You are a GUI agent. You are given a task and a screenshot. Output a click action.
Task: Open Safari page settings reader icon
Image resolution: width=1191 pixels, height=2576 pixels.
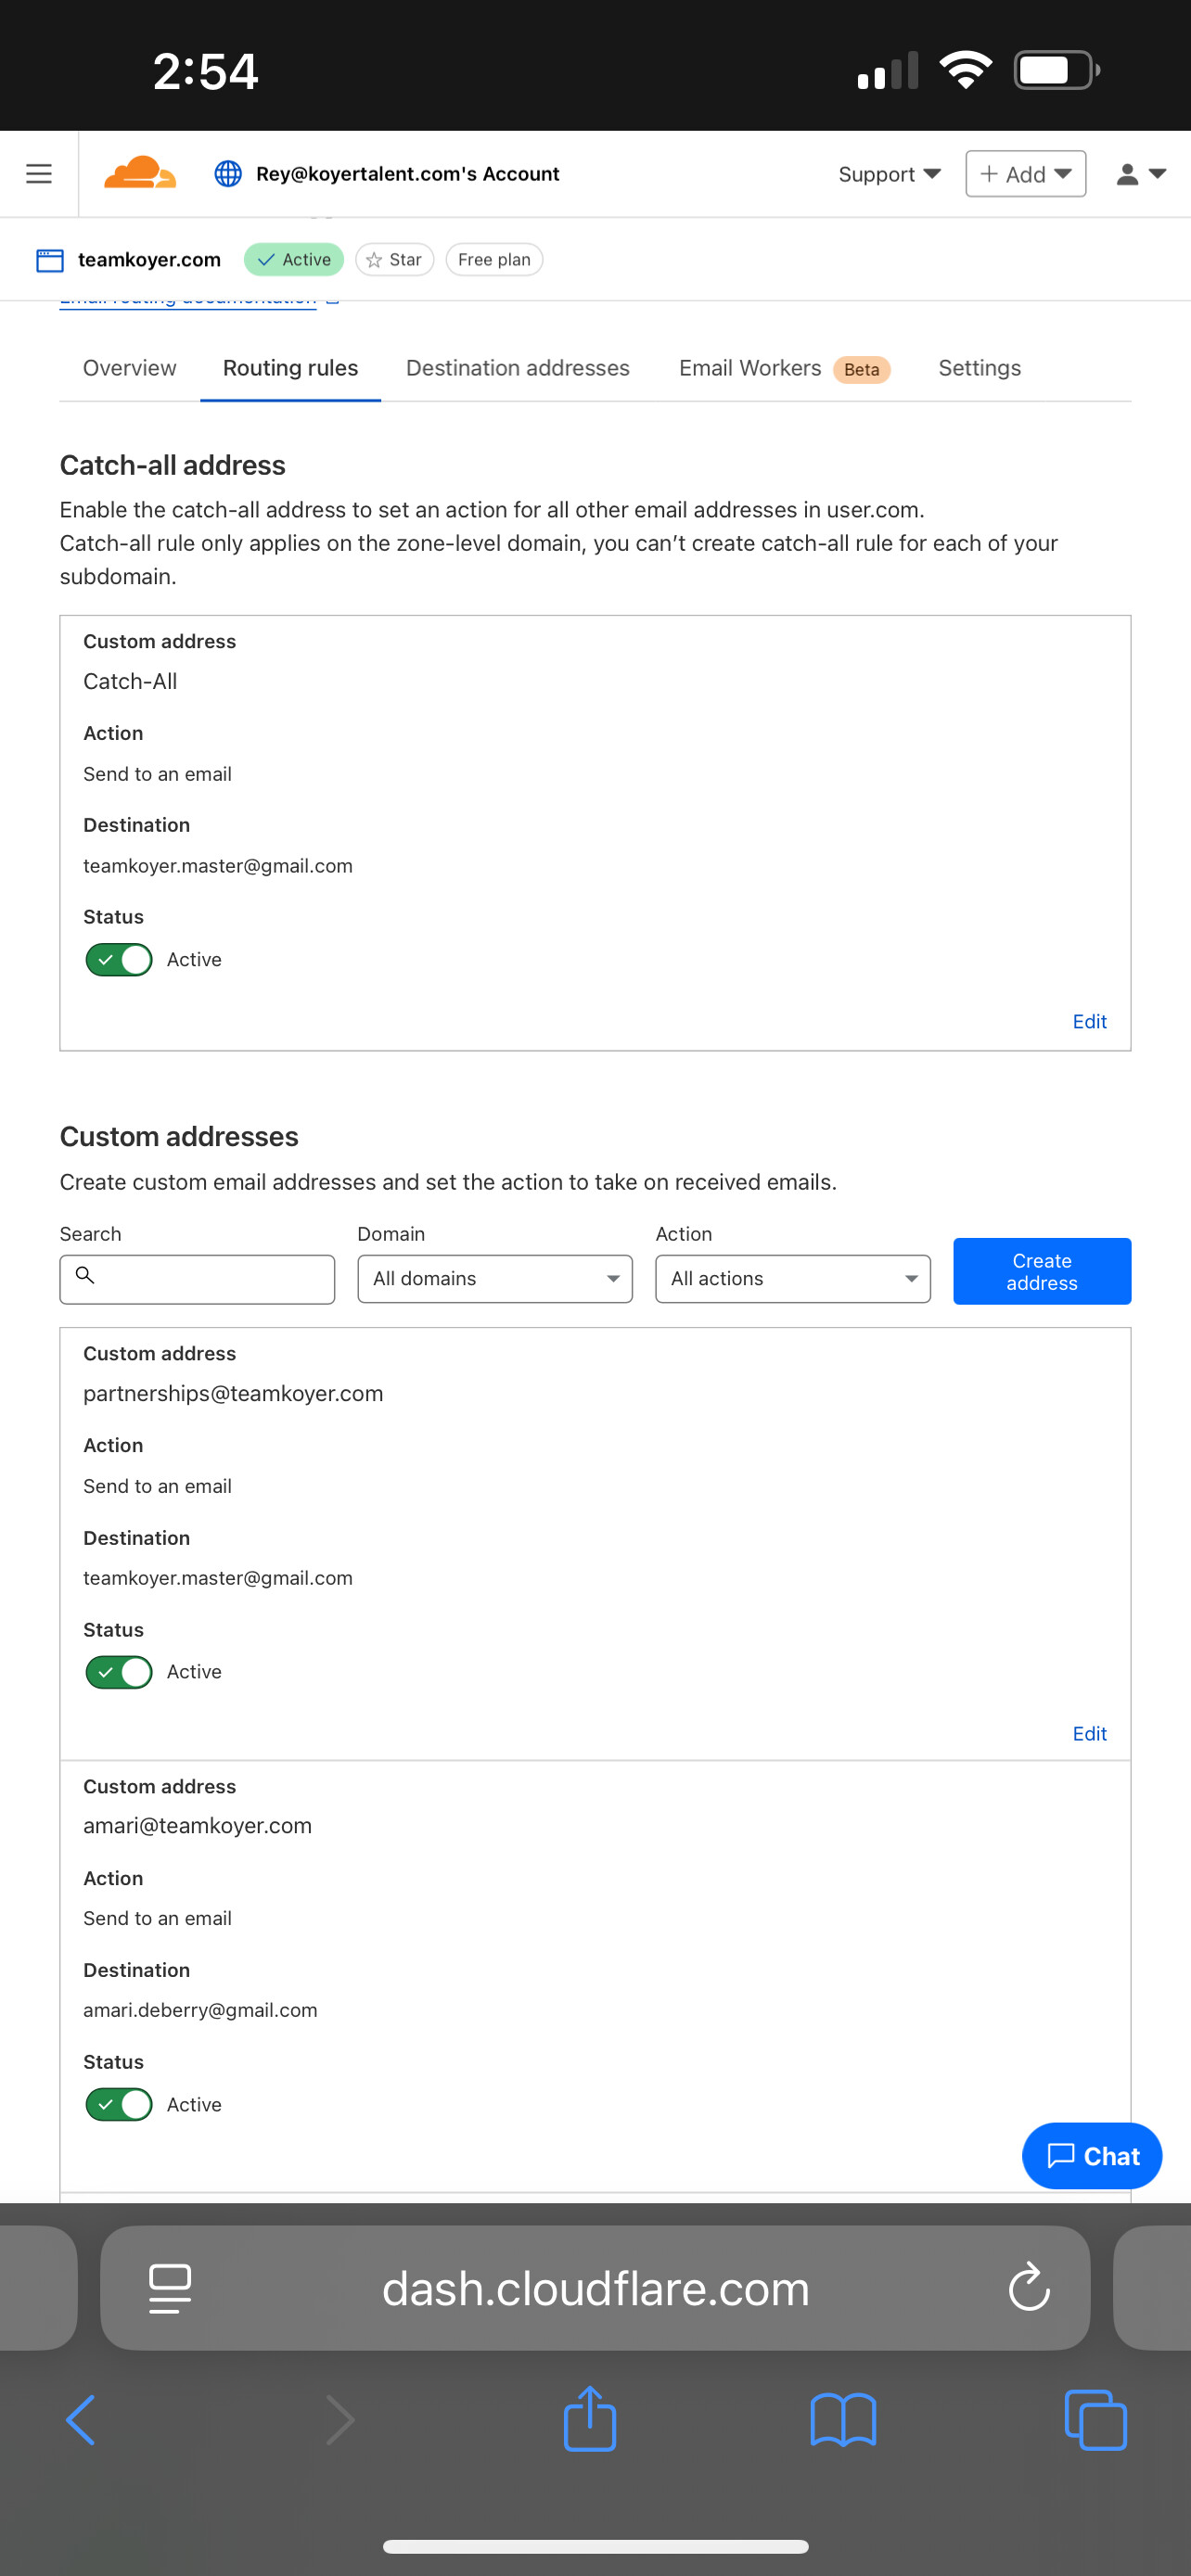170,2288
